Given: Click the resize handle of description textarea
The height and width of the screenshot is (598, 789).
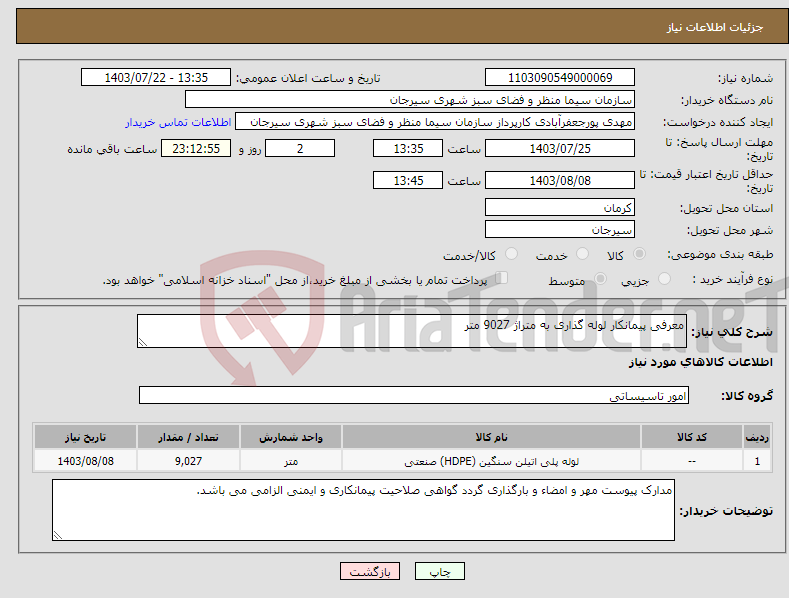Looking at the screenshot, I should click(143, 342).
